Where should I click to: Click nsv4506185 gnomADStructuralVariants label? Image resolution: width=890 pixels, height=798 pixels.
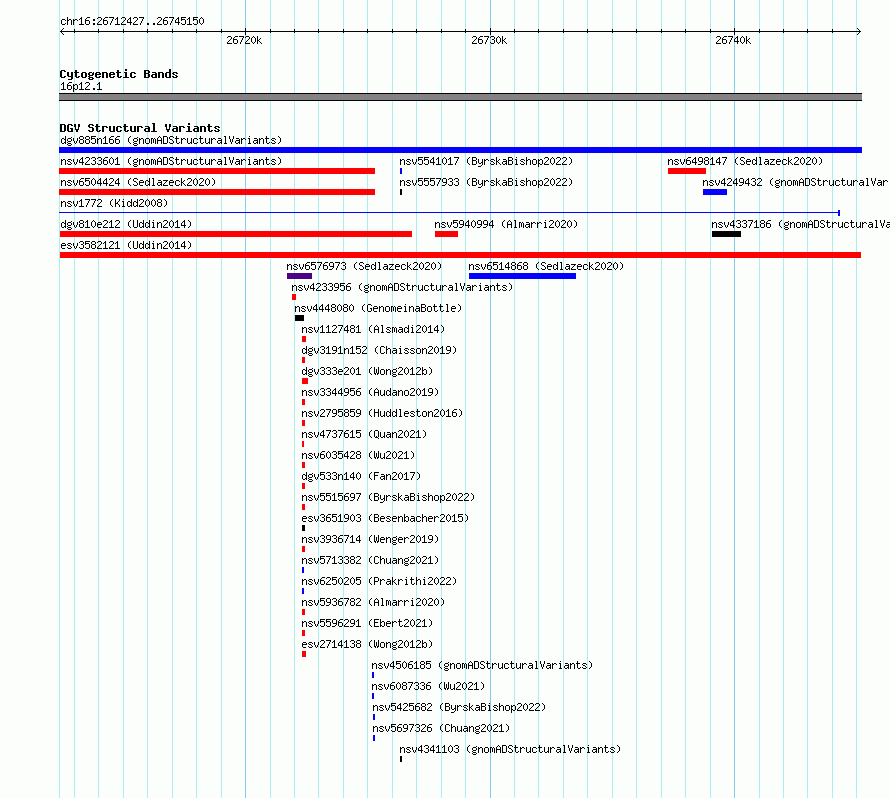click(482, 665)
